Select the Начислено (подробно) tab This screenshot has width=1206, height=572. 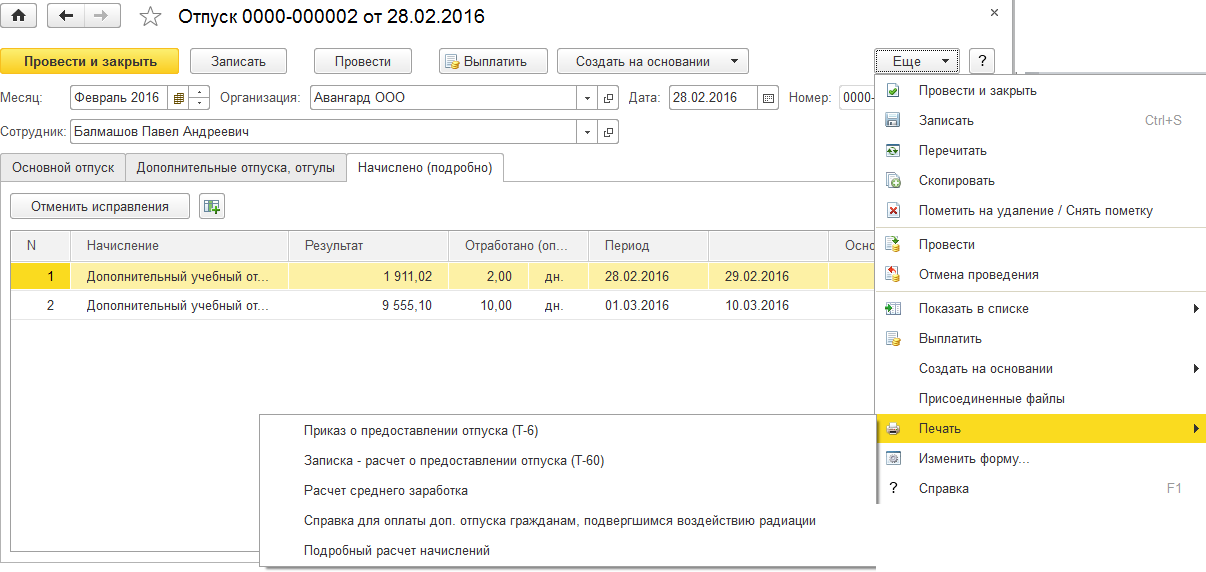[425, 167]
